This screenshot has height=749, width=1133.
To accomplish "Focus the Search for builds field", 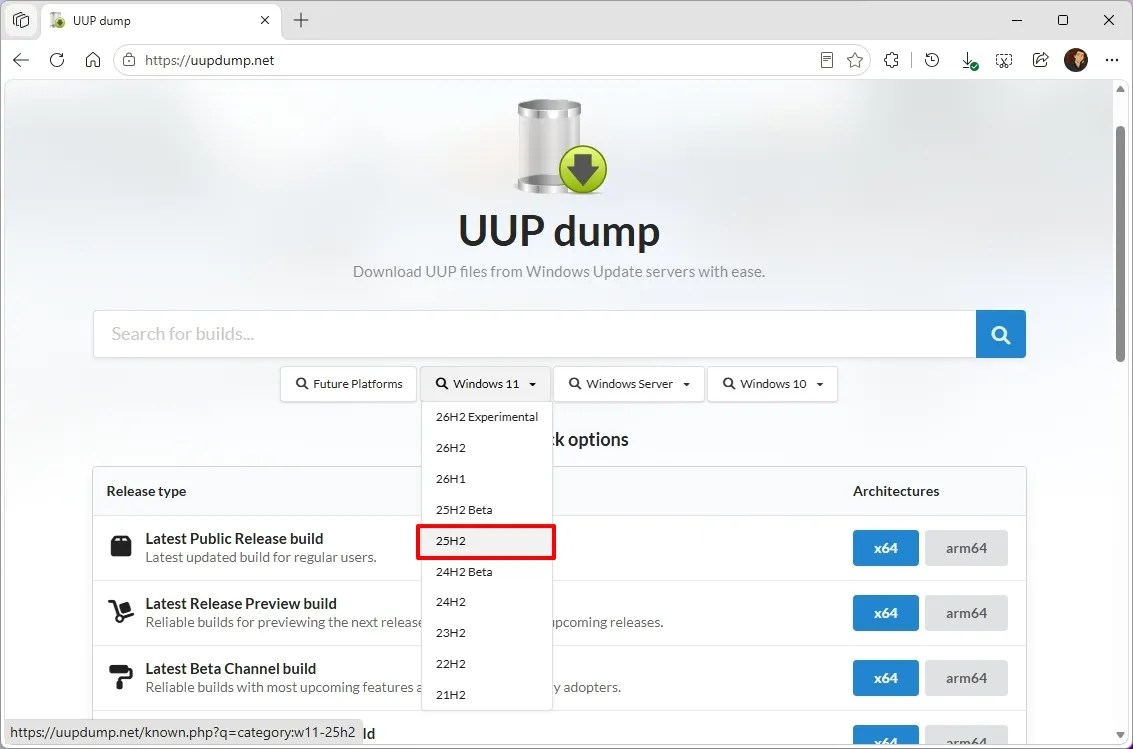I will click(x=534, y=334).
